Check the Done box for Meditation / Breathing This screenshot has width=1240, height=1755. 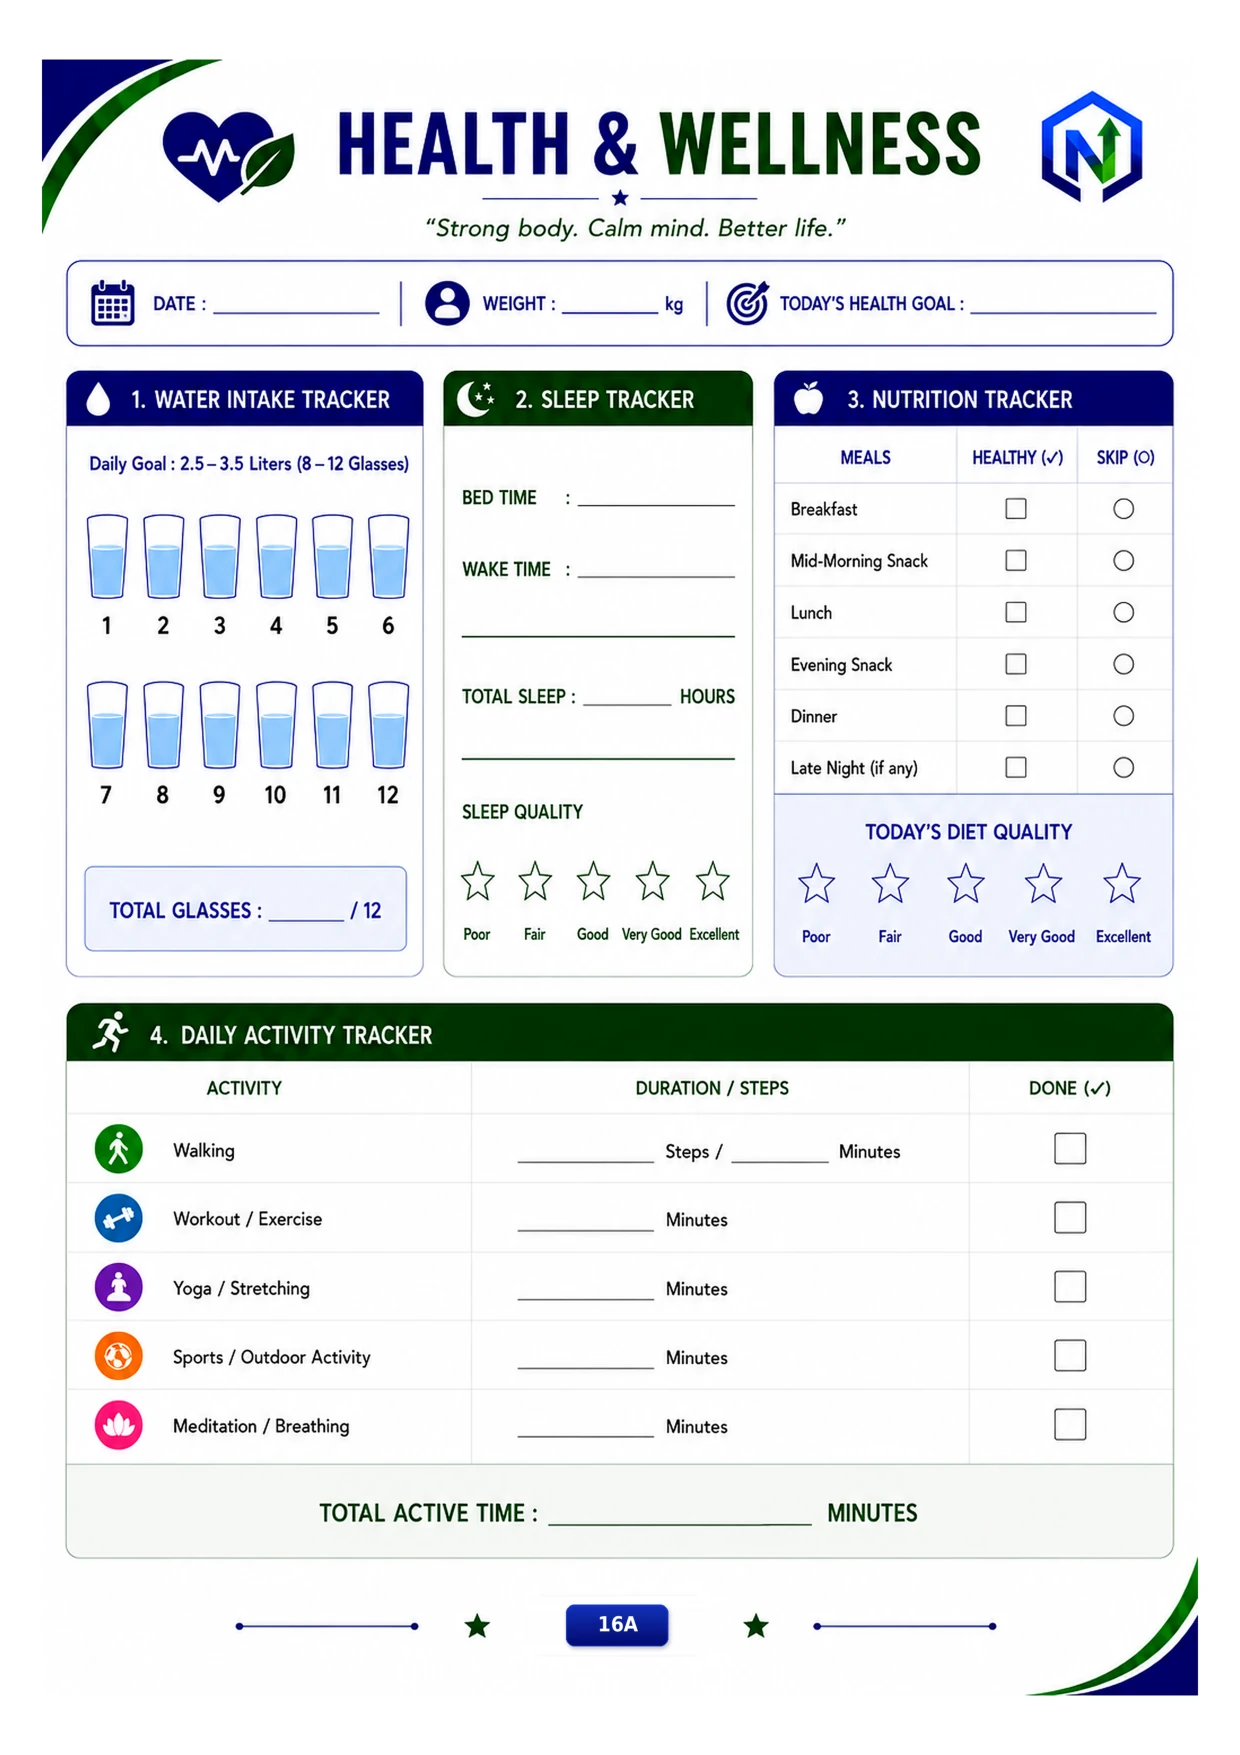tap(1070, 1424)
